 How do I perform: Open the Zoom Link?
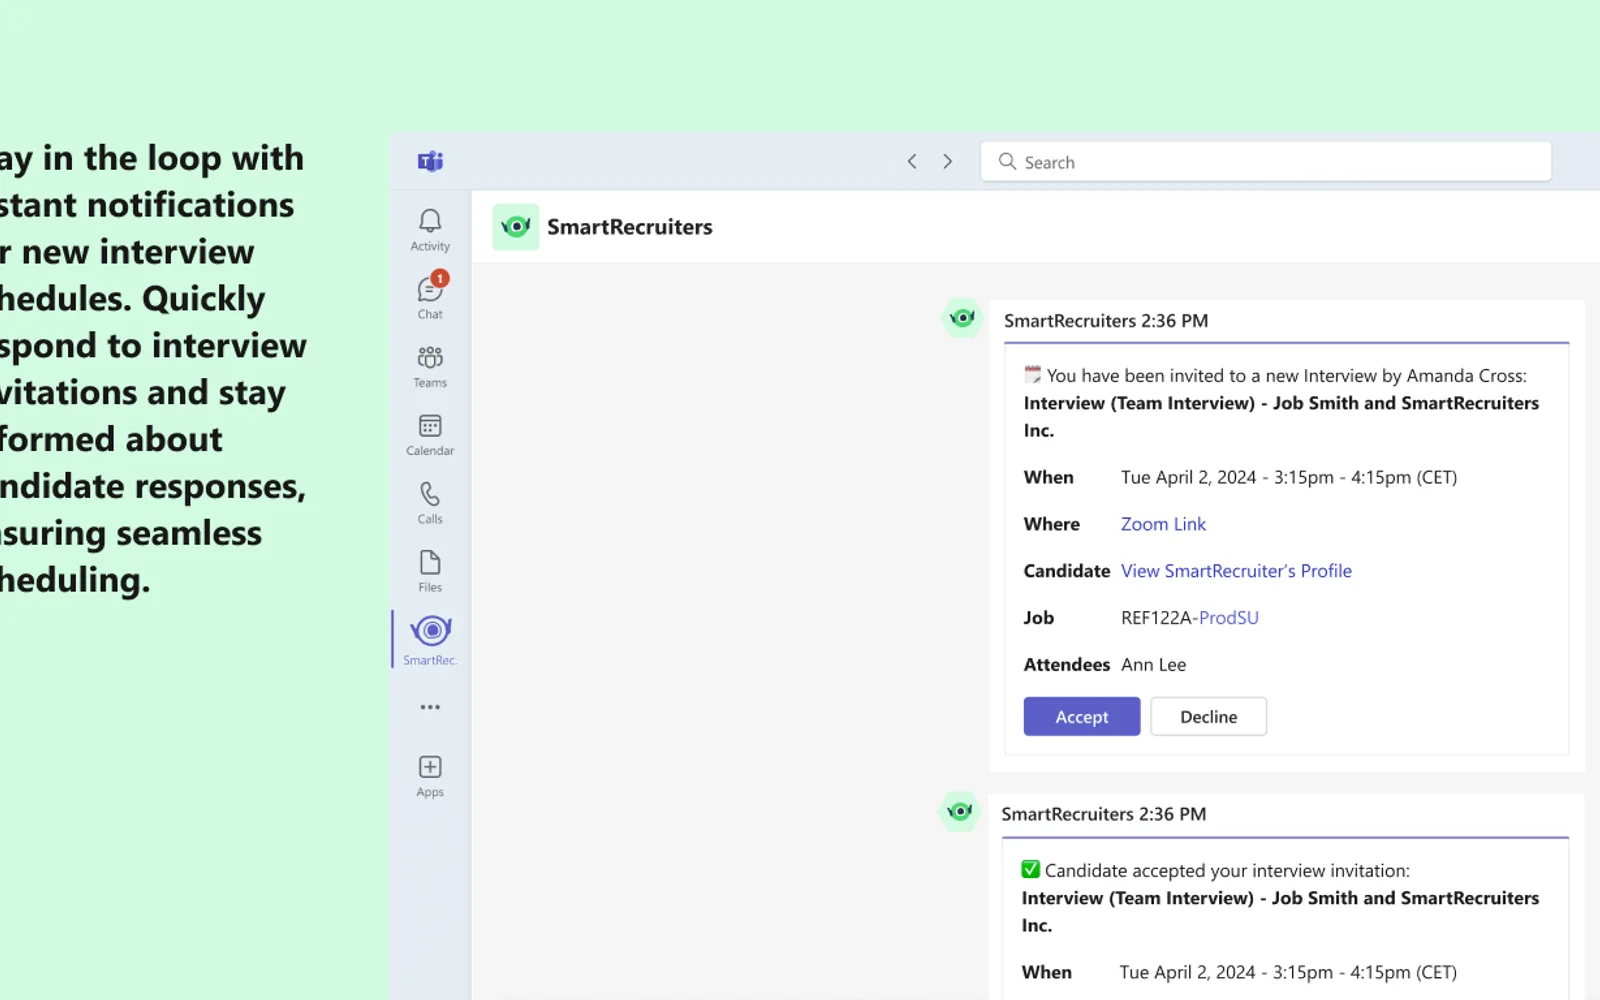(x=1163, y=524)
